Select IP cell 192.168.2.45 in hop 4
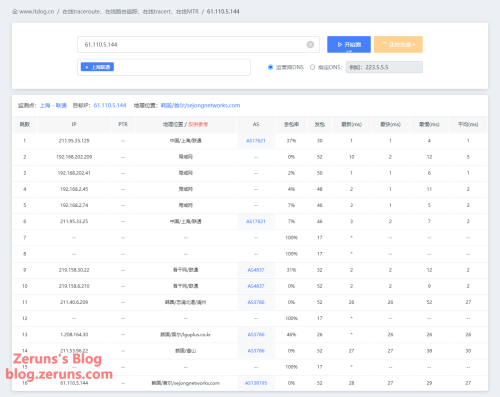500x397 pixels. point(74,189)
